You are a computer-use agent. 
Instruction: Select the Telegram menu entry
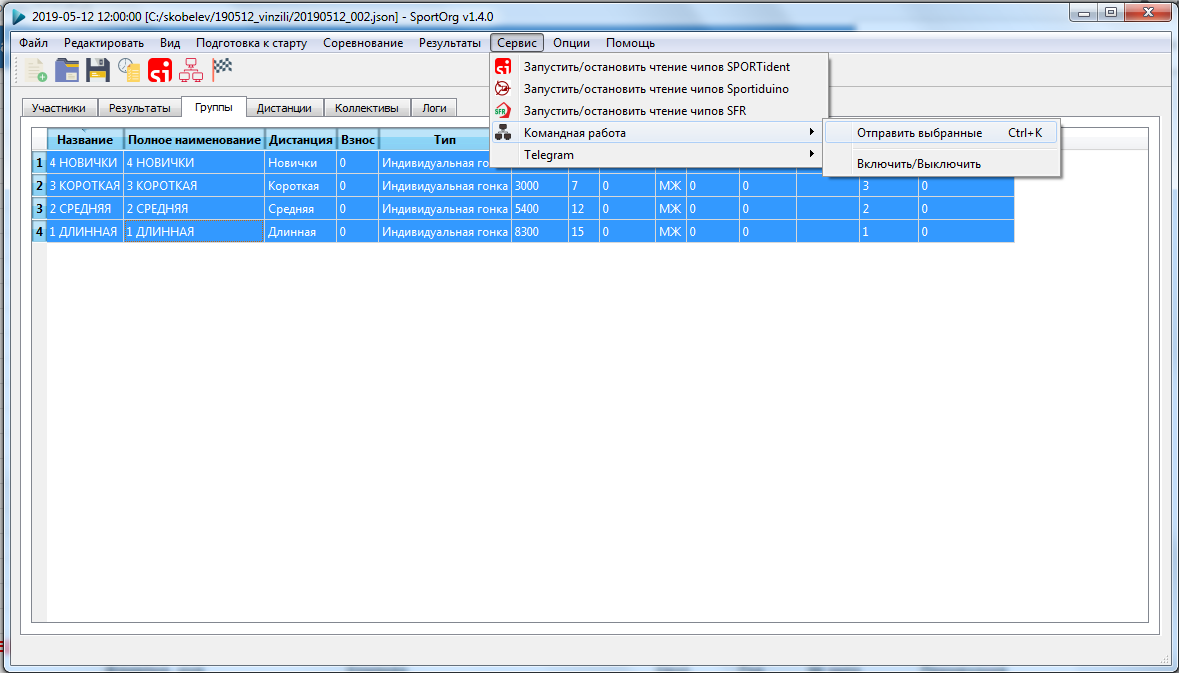(x=659, y=155)
